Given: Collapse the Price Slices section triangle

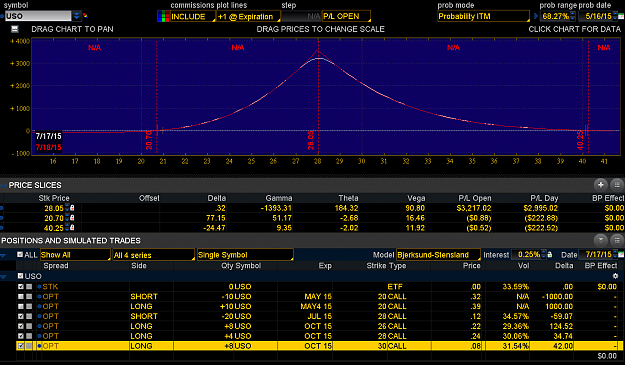Looking at the screenshot, I should point(4,186).
